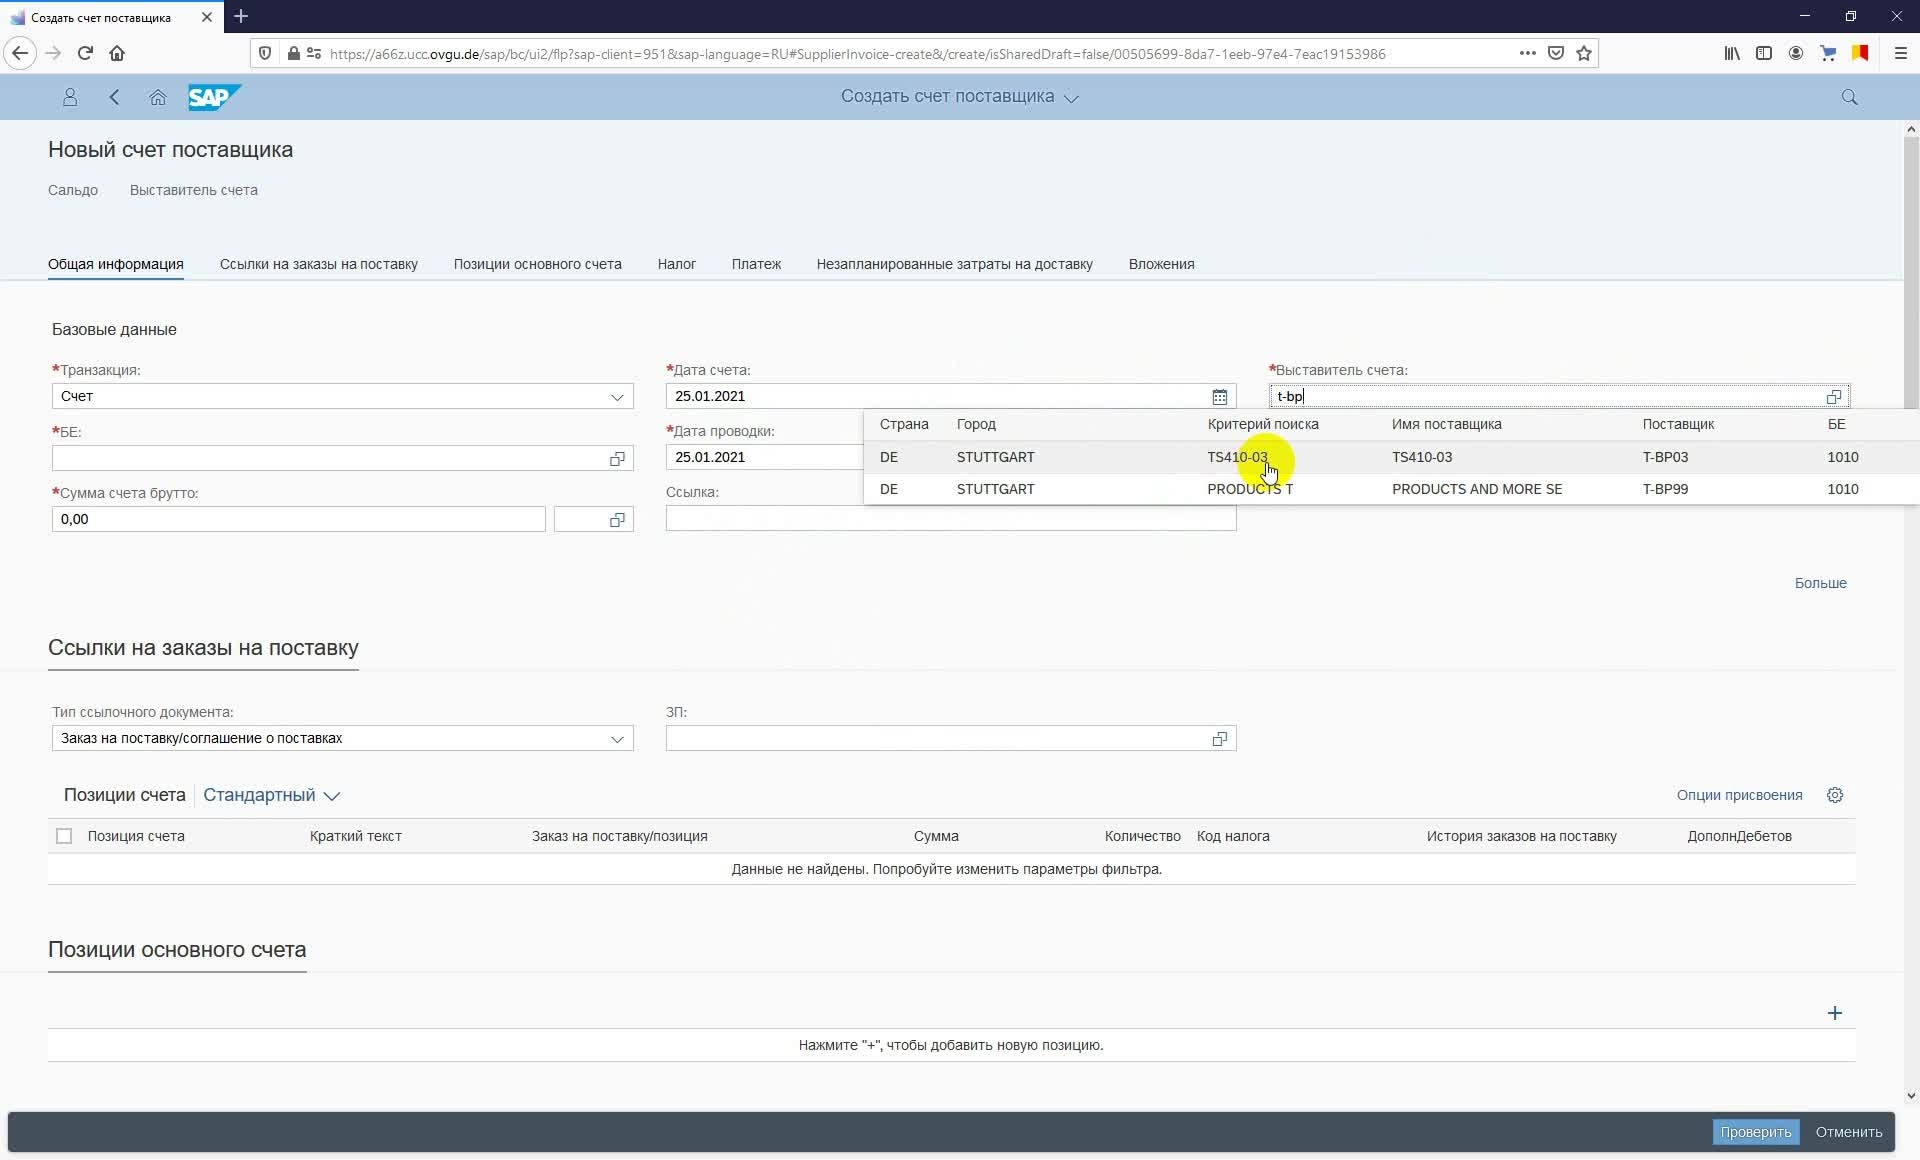Open Опции присвоения link
Viewport: 1920px width, 1160px height.
click(x=1739, y=795)
